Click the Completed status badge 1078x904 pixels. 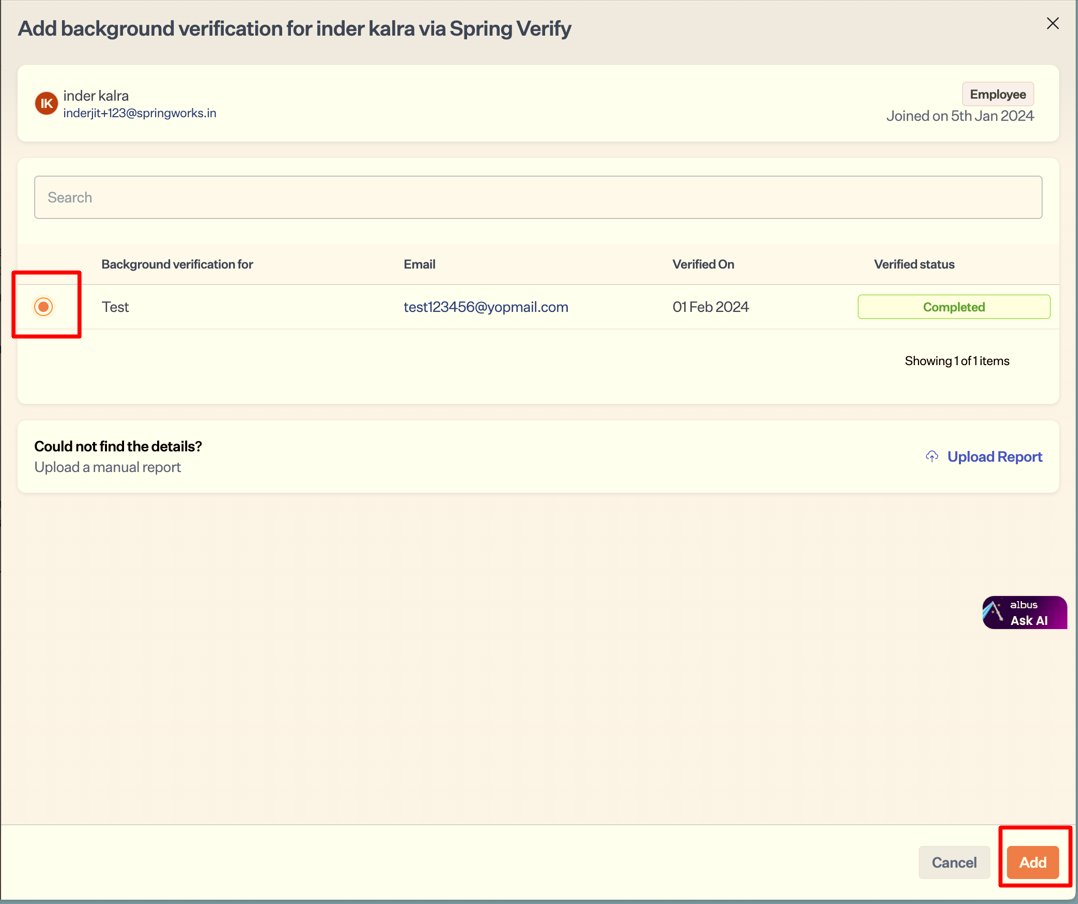point(953,307)
